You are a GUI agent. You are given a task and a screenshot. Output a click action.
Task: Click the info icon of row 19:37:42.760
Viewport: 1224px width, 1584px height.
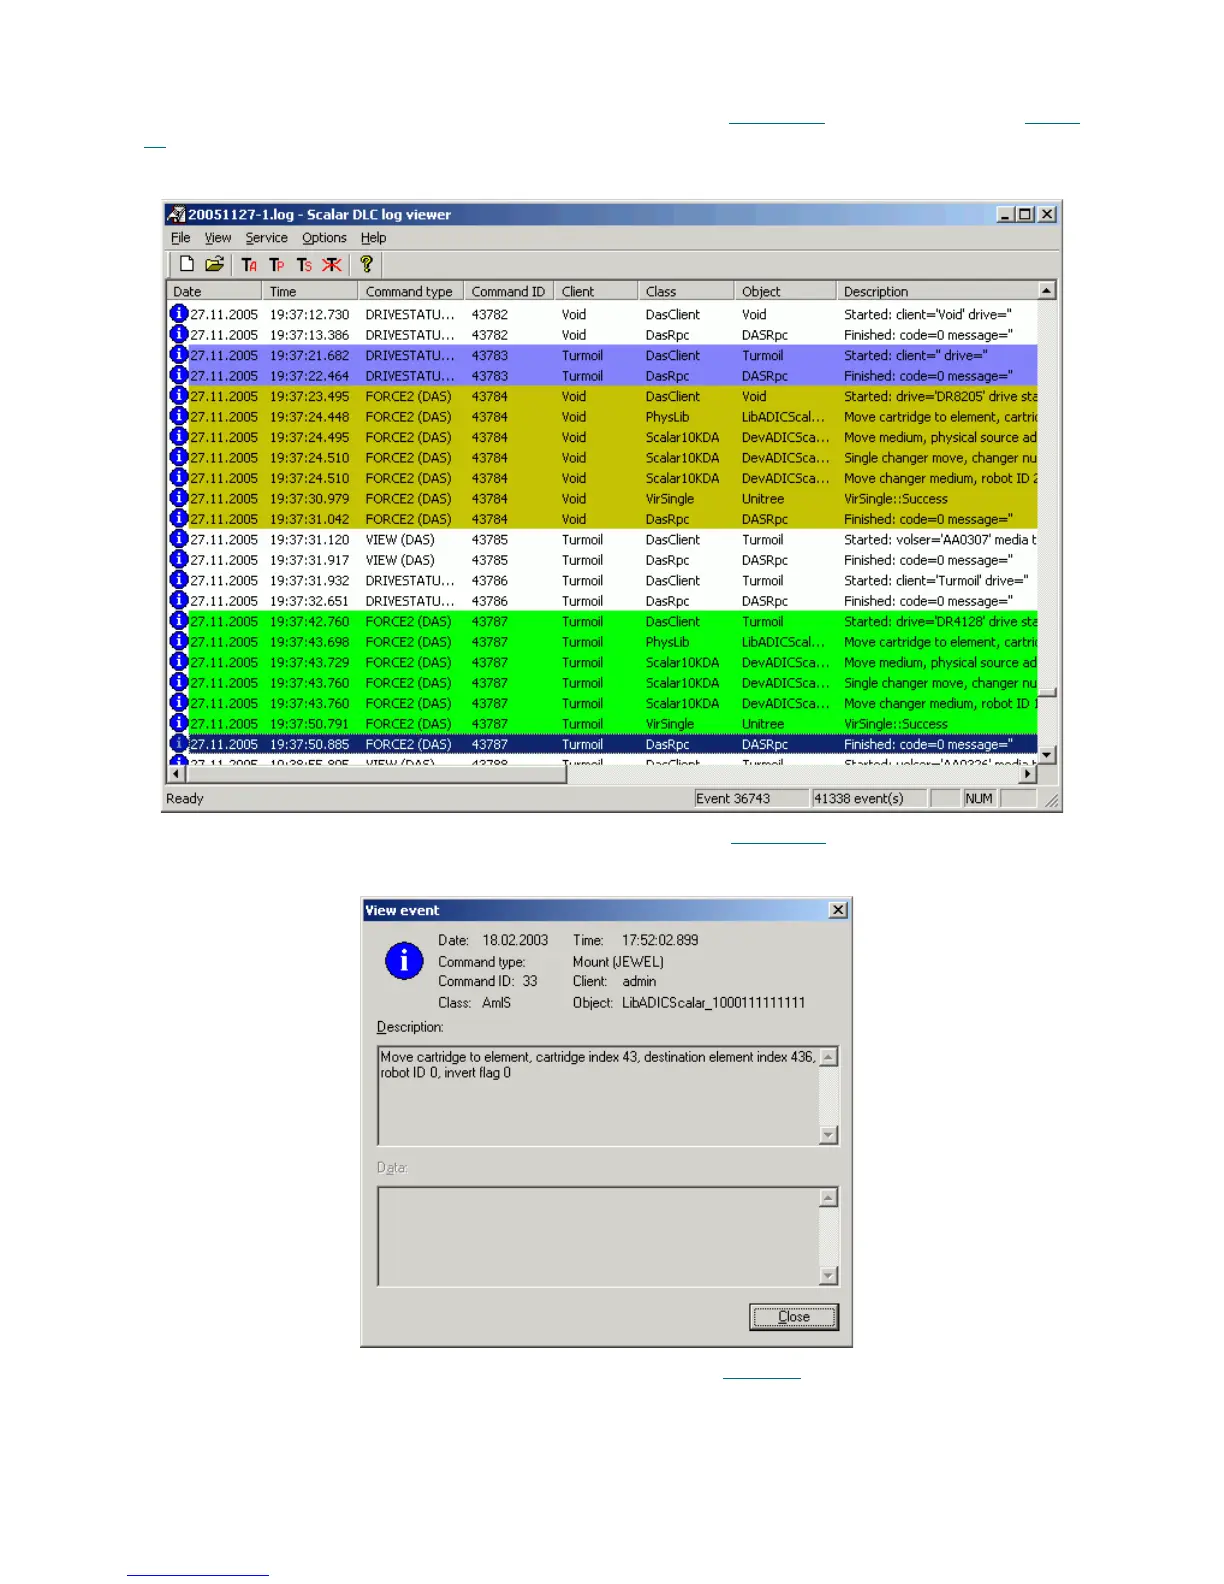179,621
